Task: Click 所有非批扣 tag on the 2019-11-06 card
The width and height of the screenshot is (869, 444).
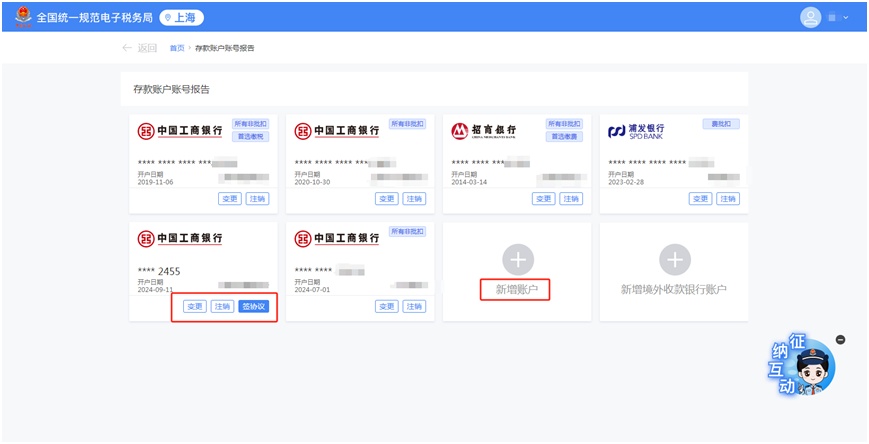Action: pos(250,124)
